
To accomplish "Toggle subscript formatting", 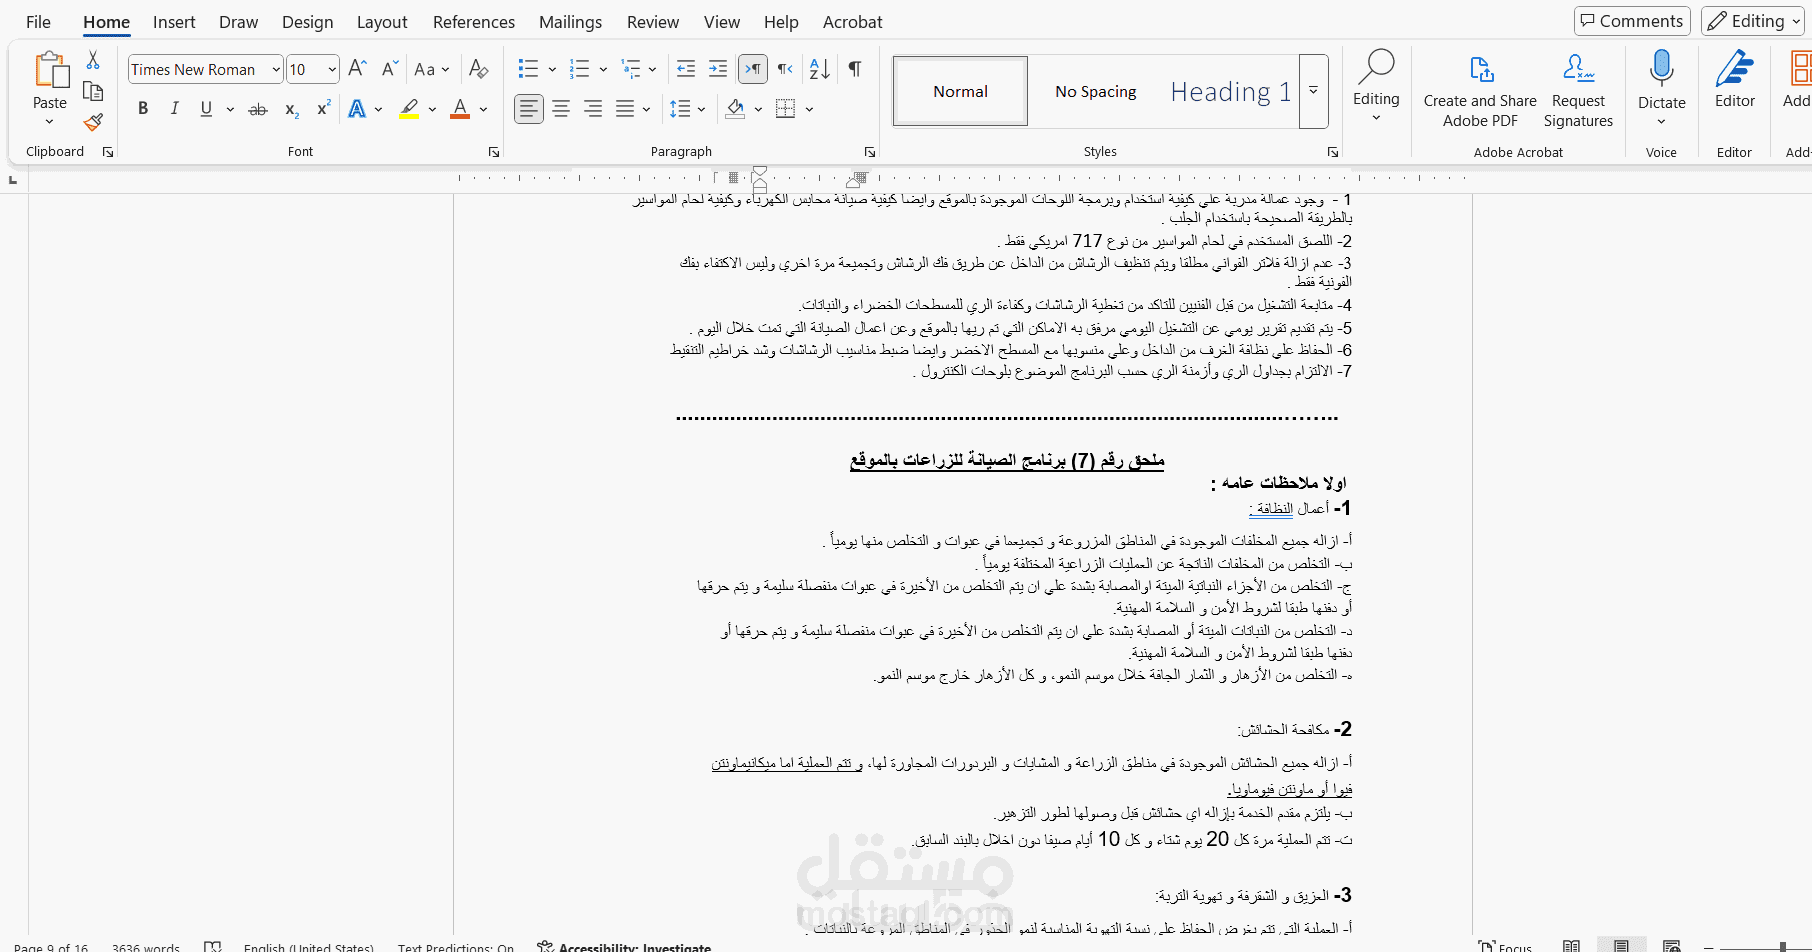I will click(x=291, y=109).
